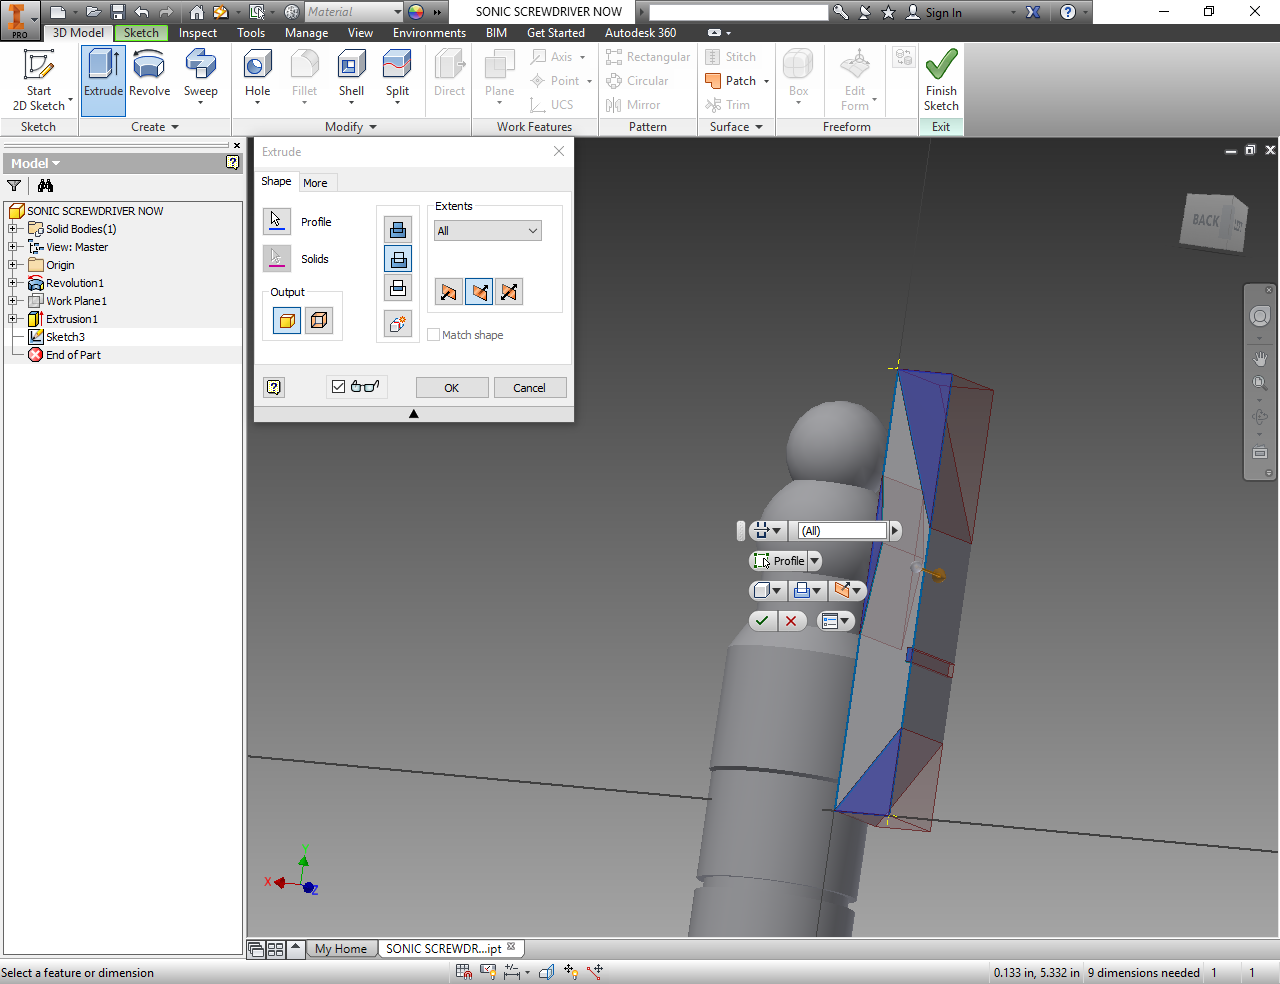Open the My Home document tab
The height and width of the screenshot is (984, 1280).
click(341, 949)
